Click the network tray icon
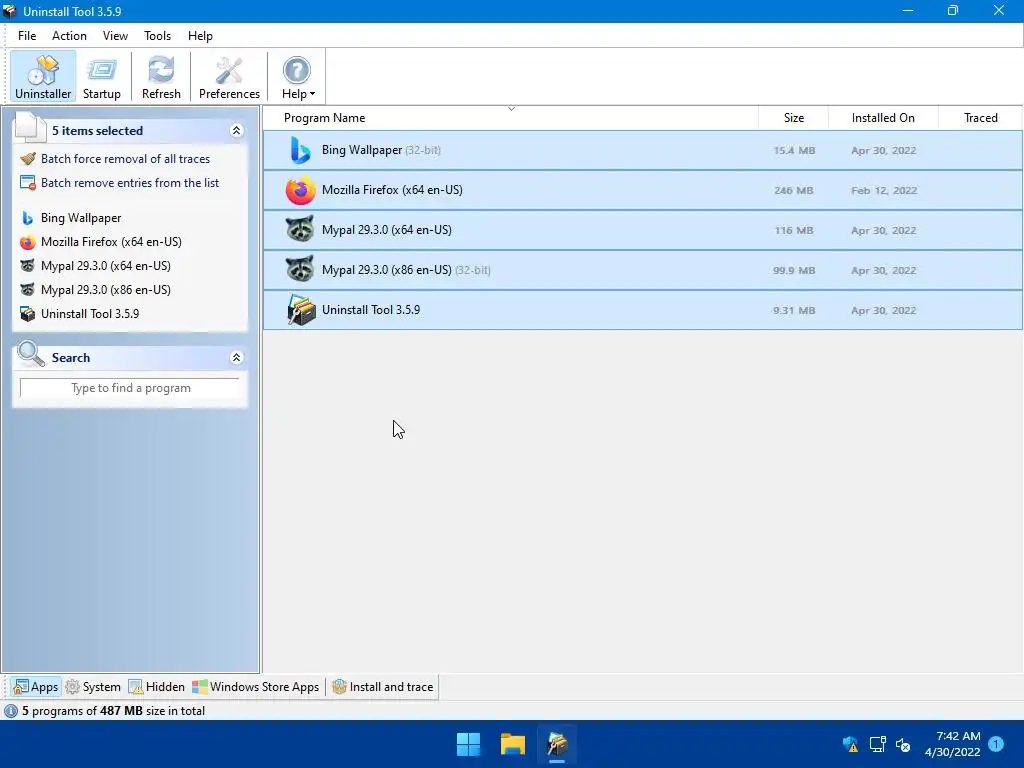Viewport: 1024px width, 768px height. (x=877, y=744)
